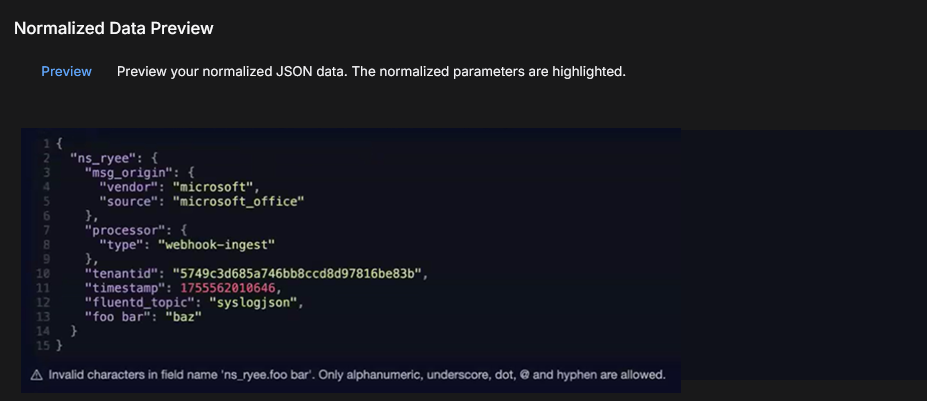The width and height of the screenshot is (927, 401).
Task: Place cursor on the "msg_origin" key
Action: (127, 172)
